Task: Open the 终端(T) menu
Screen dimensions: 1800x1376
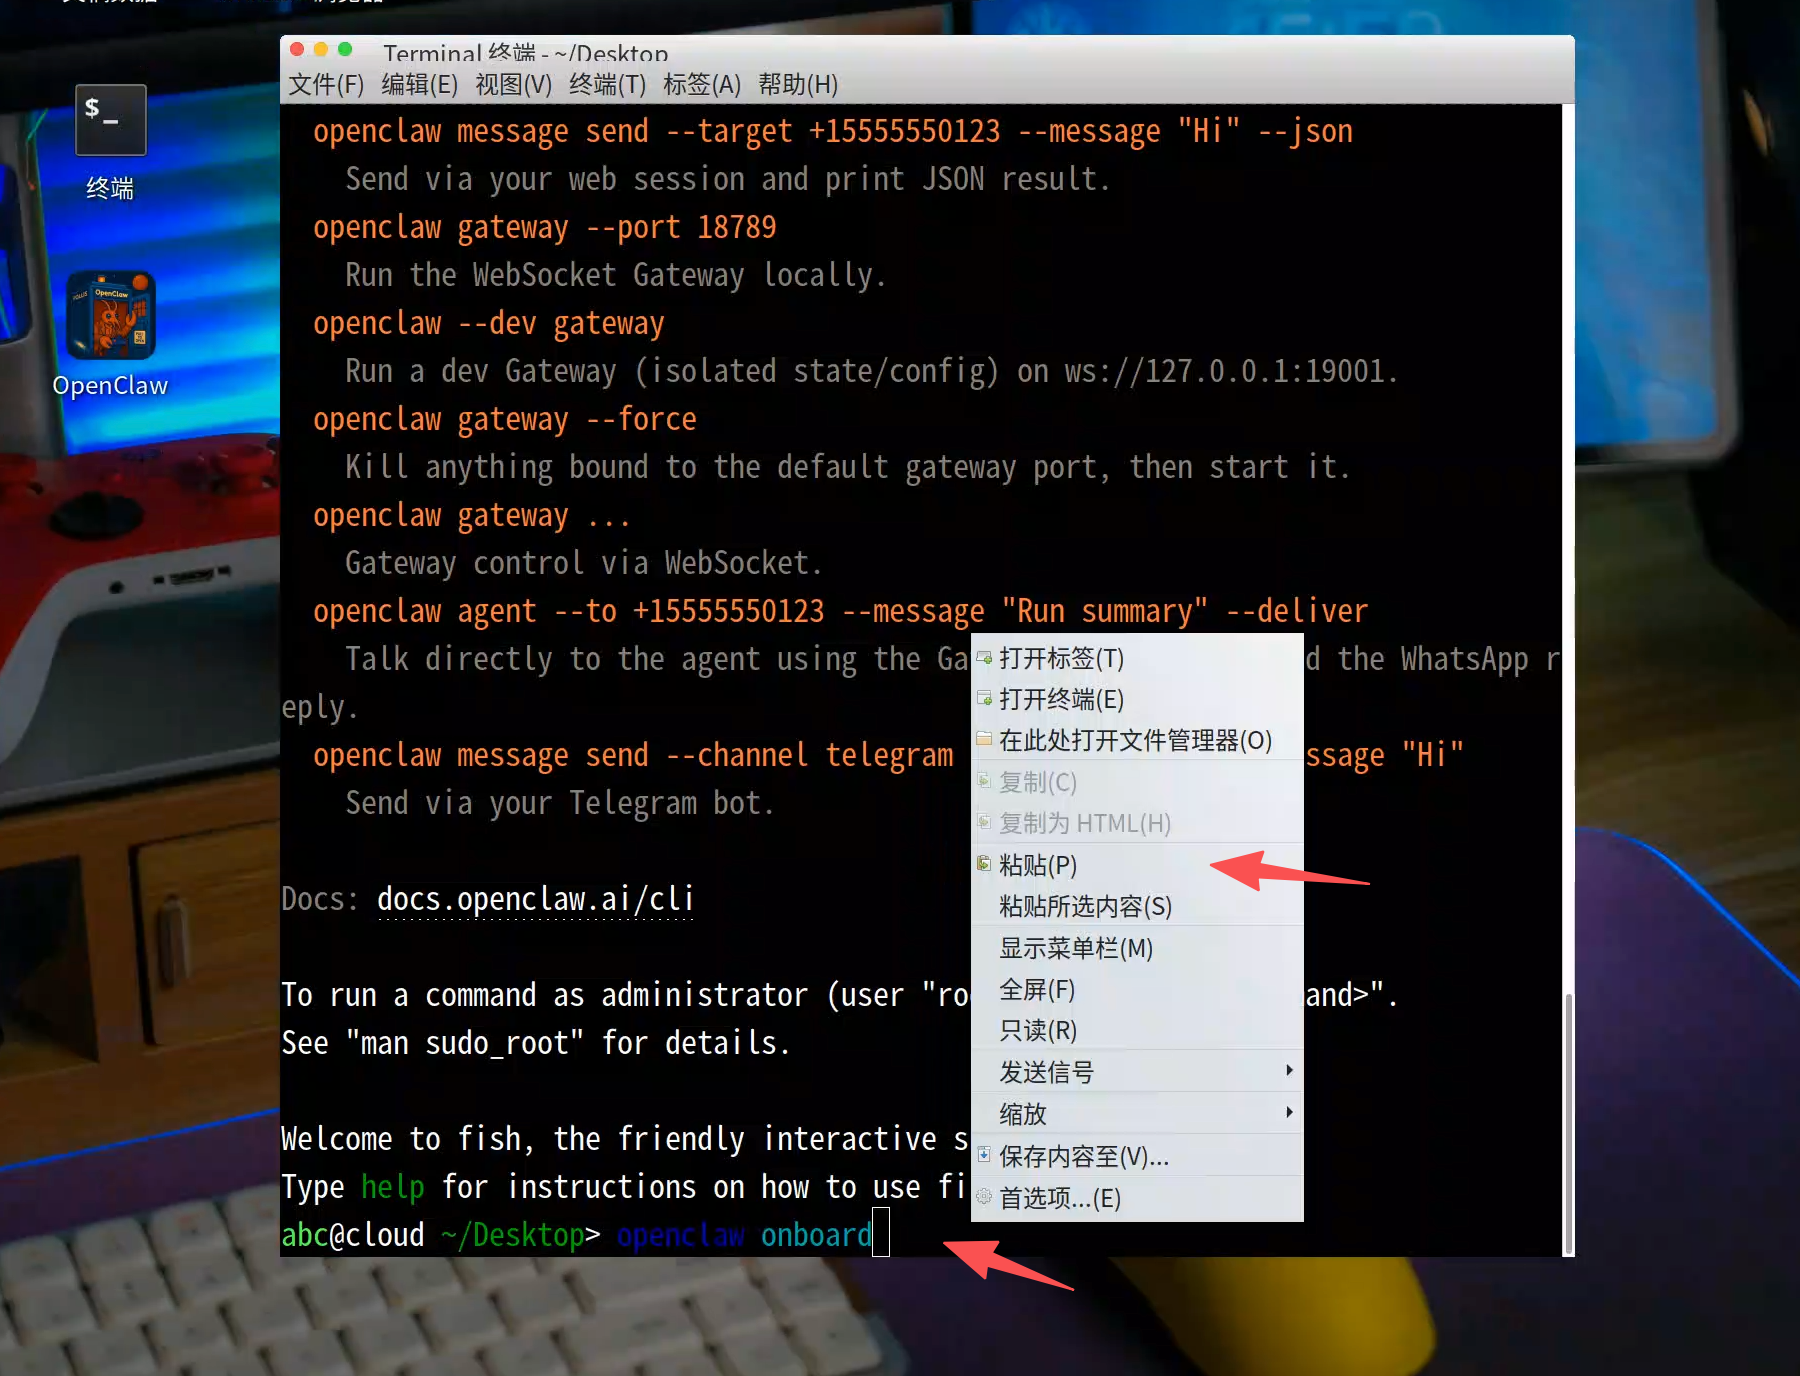Action: click(x=608, y=85)
